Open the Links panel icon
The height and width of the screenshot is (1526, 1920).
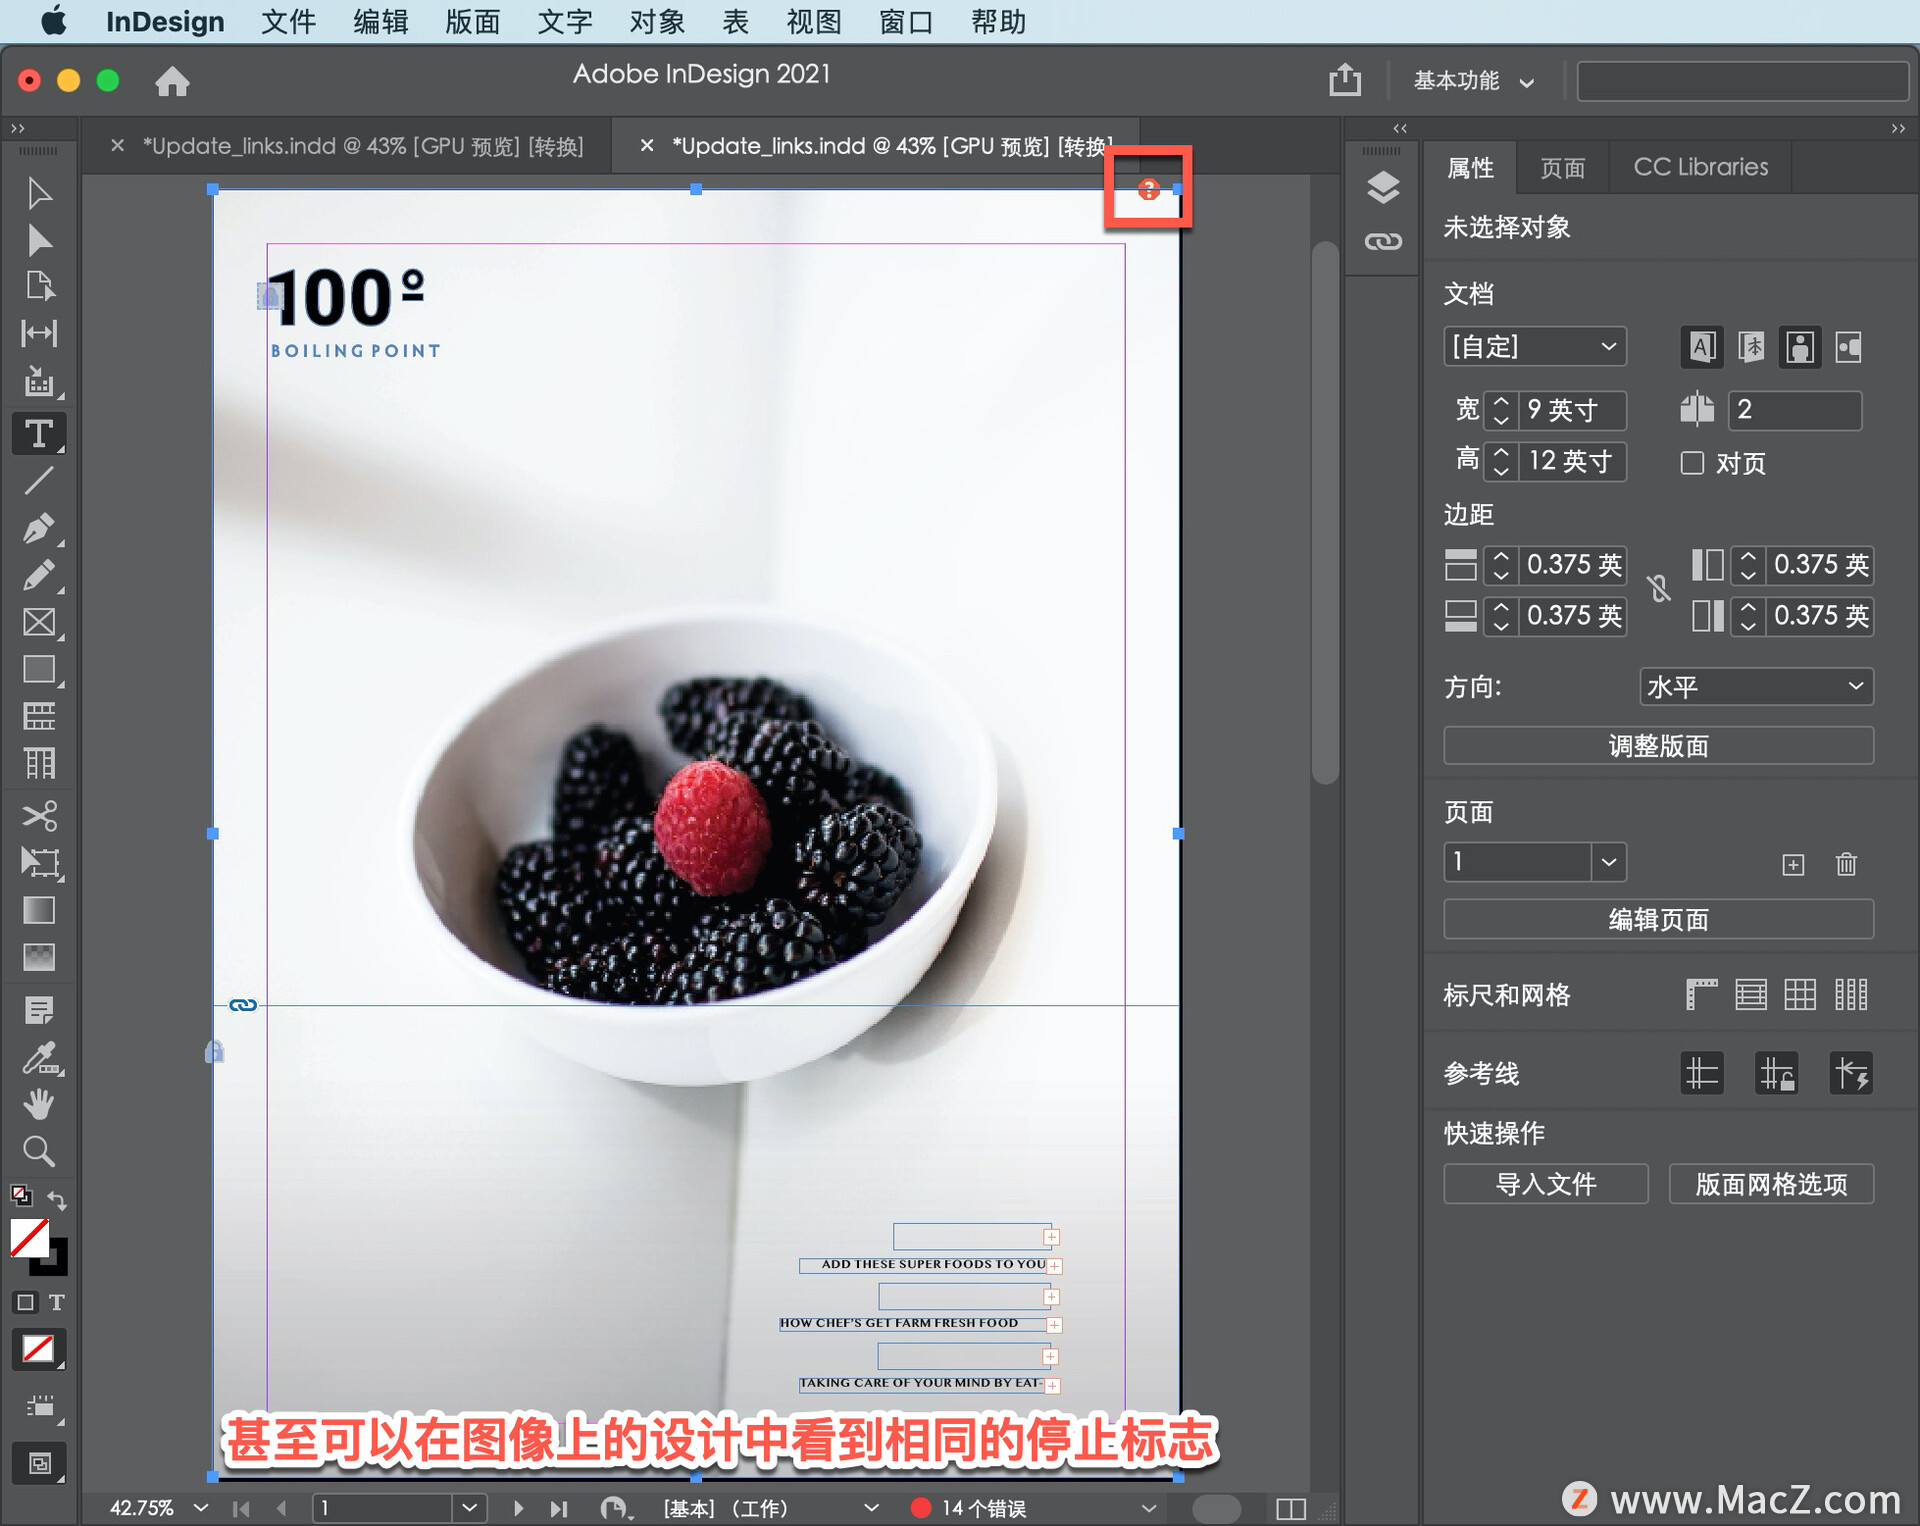(1383, 241)
